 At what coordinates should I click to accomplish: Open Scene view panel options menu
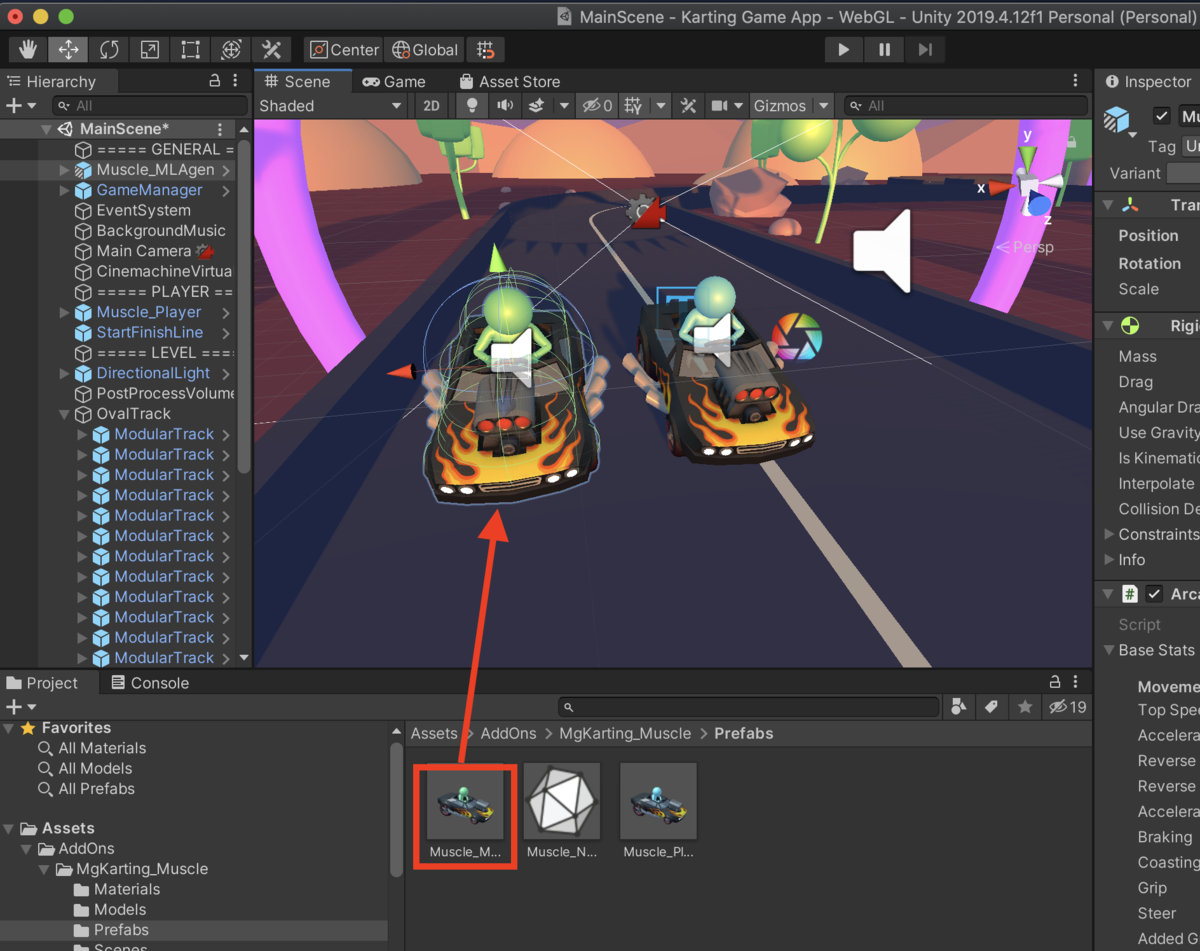[1076, 81]
